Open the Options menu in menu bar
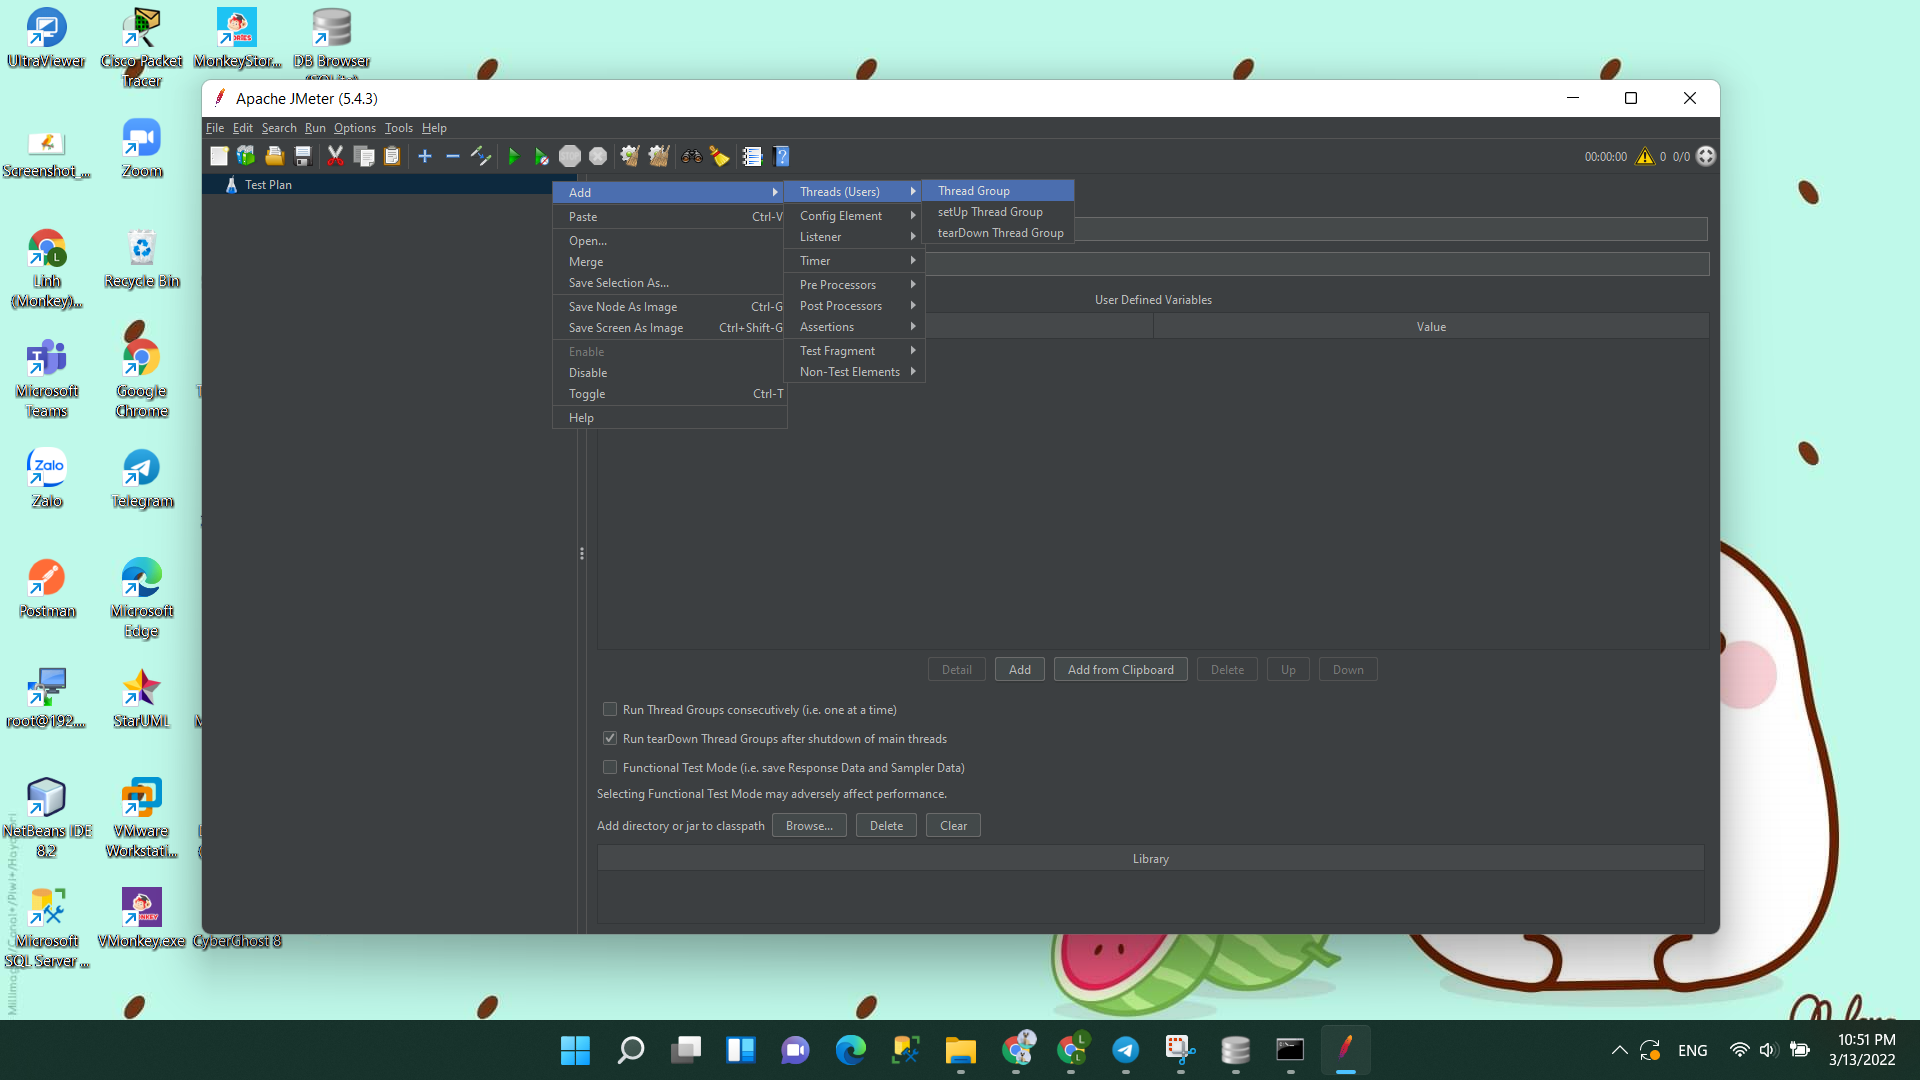This screenshot has height=1080, width=1920. [x=354, y=127]
